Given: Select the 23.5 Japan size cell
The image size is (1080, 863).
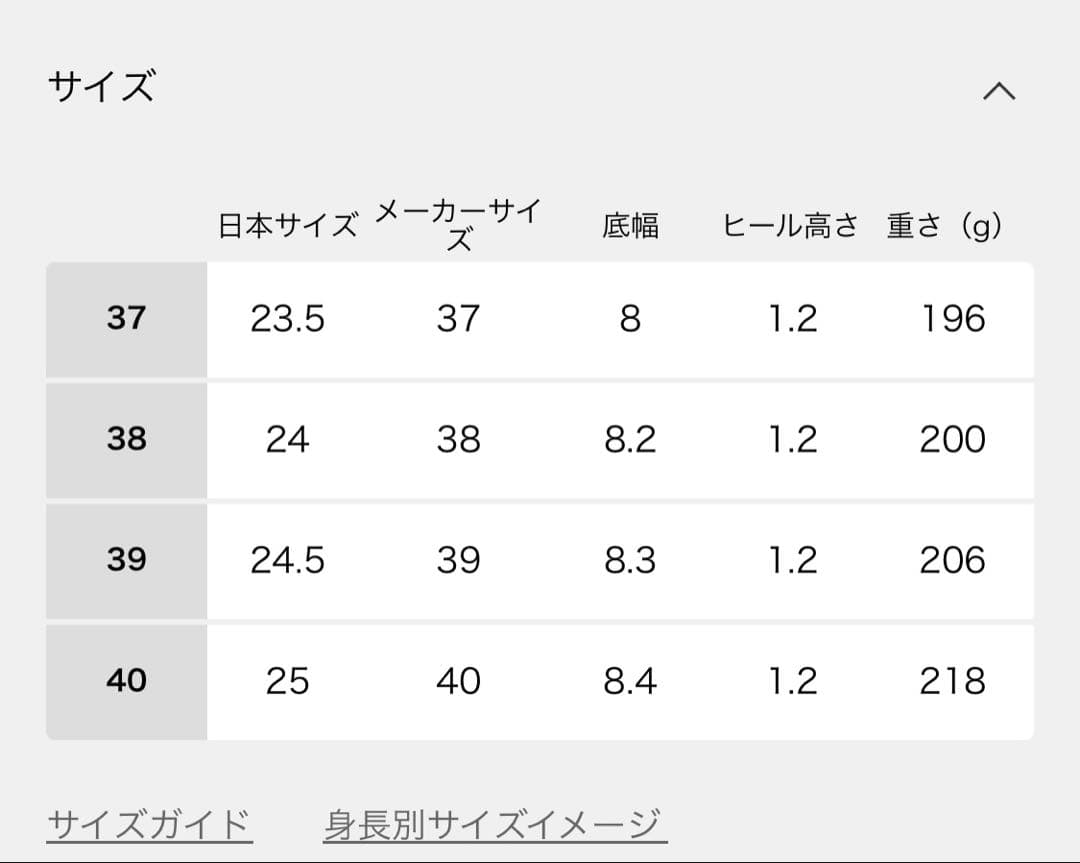Looking at the screenshot, I should 287,318.
